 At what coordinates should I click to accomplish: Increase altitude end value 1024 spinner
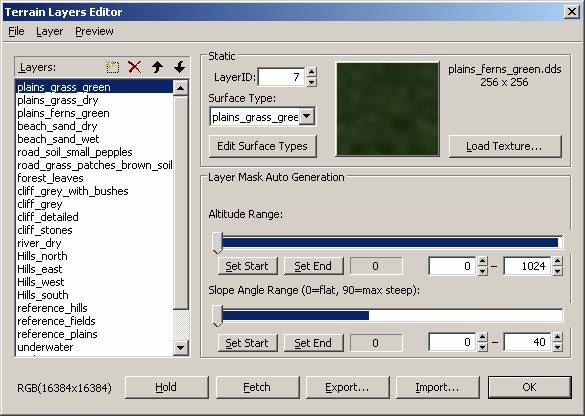558,261
